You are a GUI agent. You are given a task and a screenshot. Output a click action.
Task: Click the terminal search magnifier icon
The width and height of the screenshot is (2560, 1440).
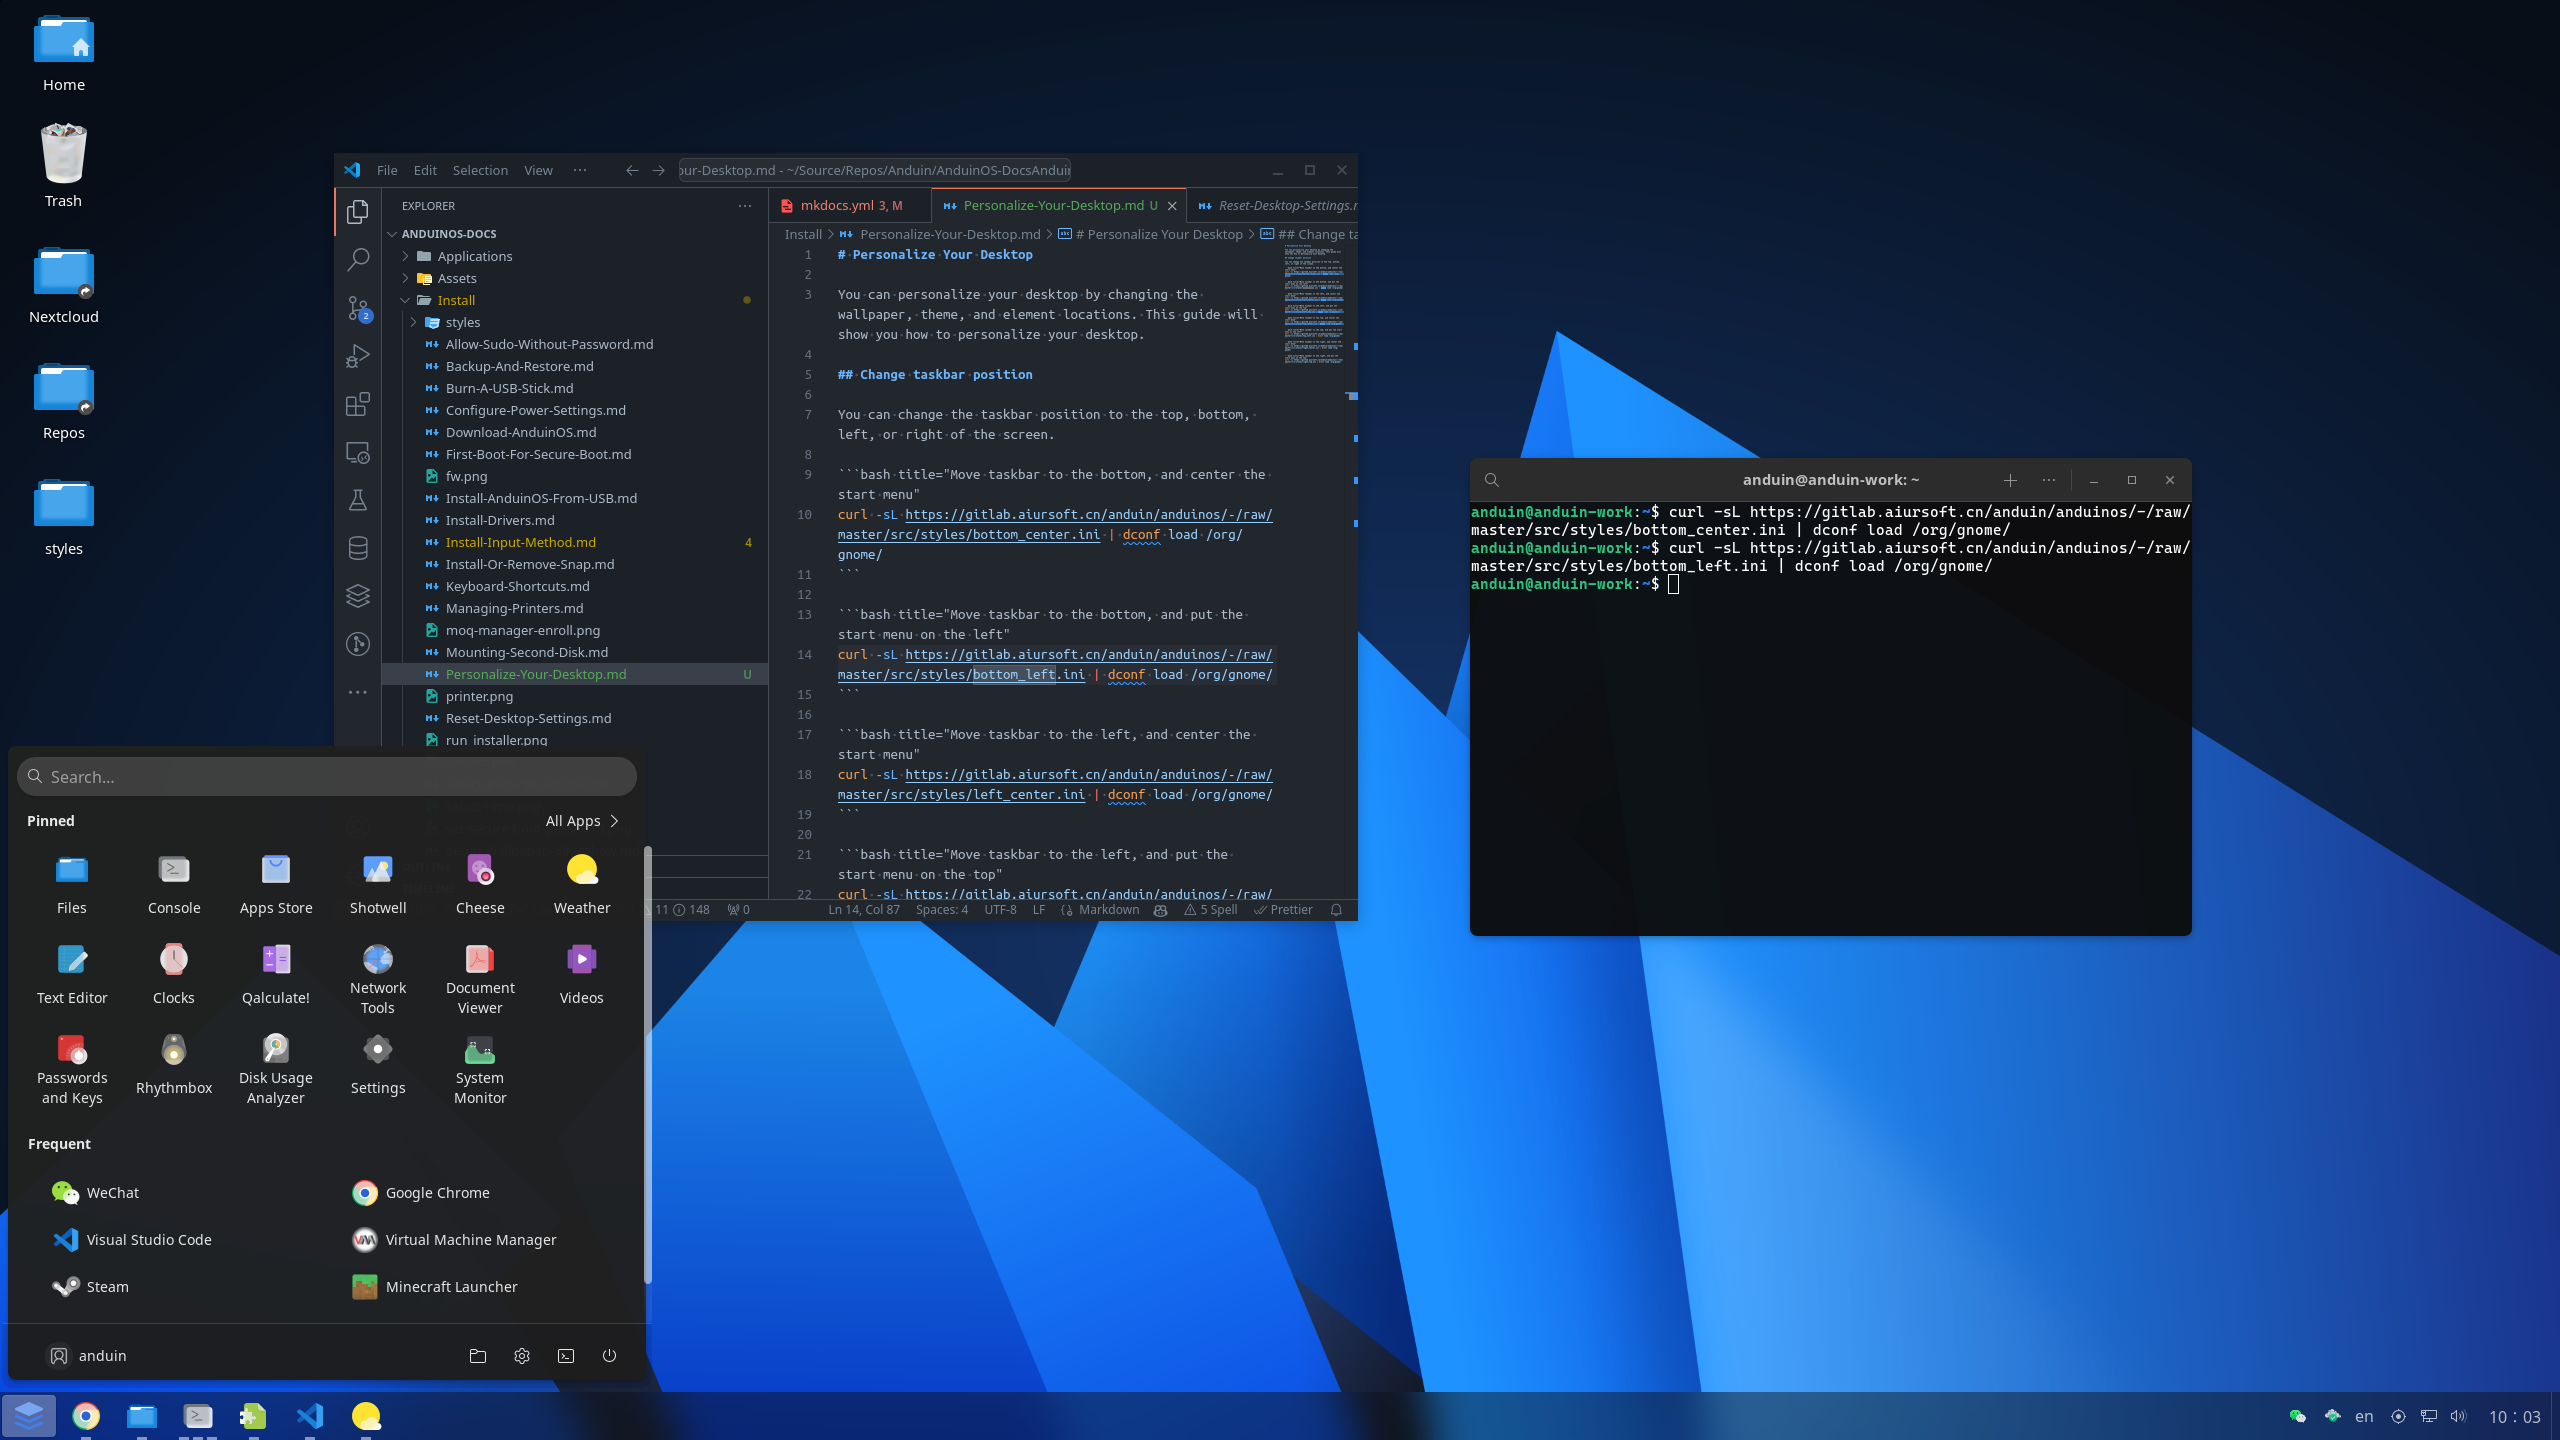(1491, 480)
